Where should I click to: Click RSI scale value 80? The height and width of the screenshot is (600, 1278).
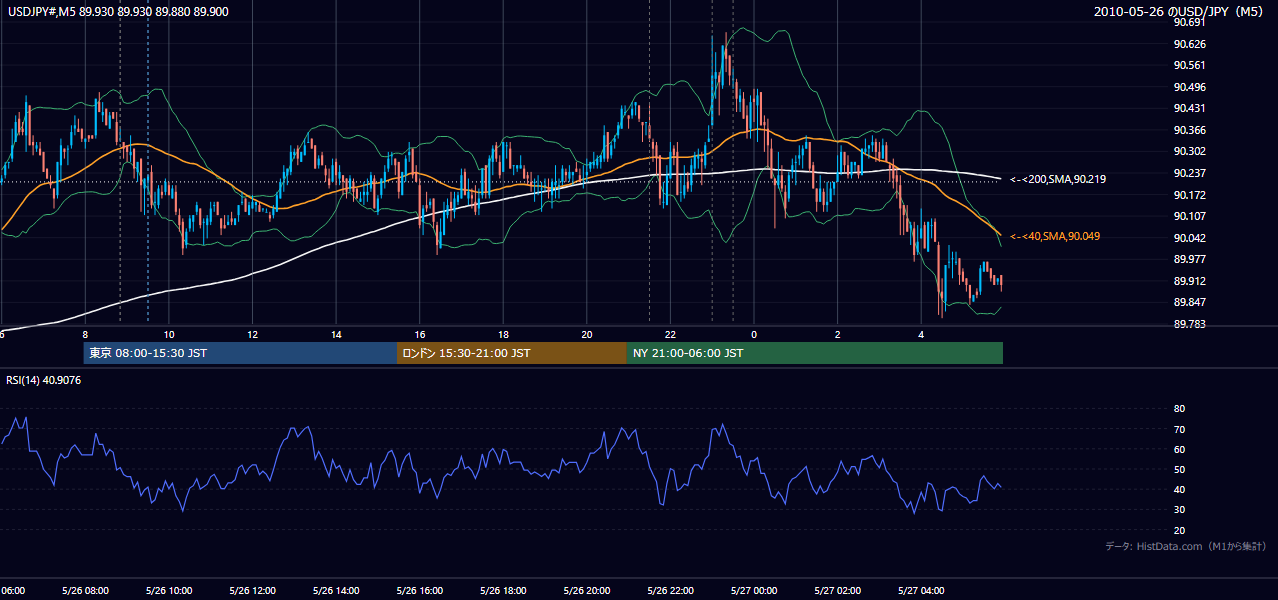[1180, 409]
